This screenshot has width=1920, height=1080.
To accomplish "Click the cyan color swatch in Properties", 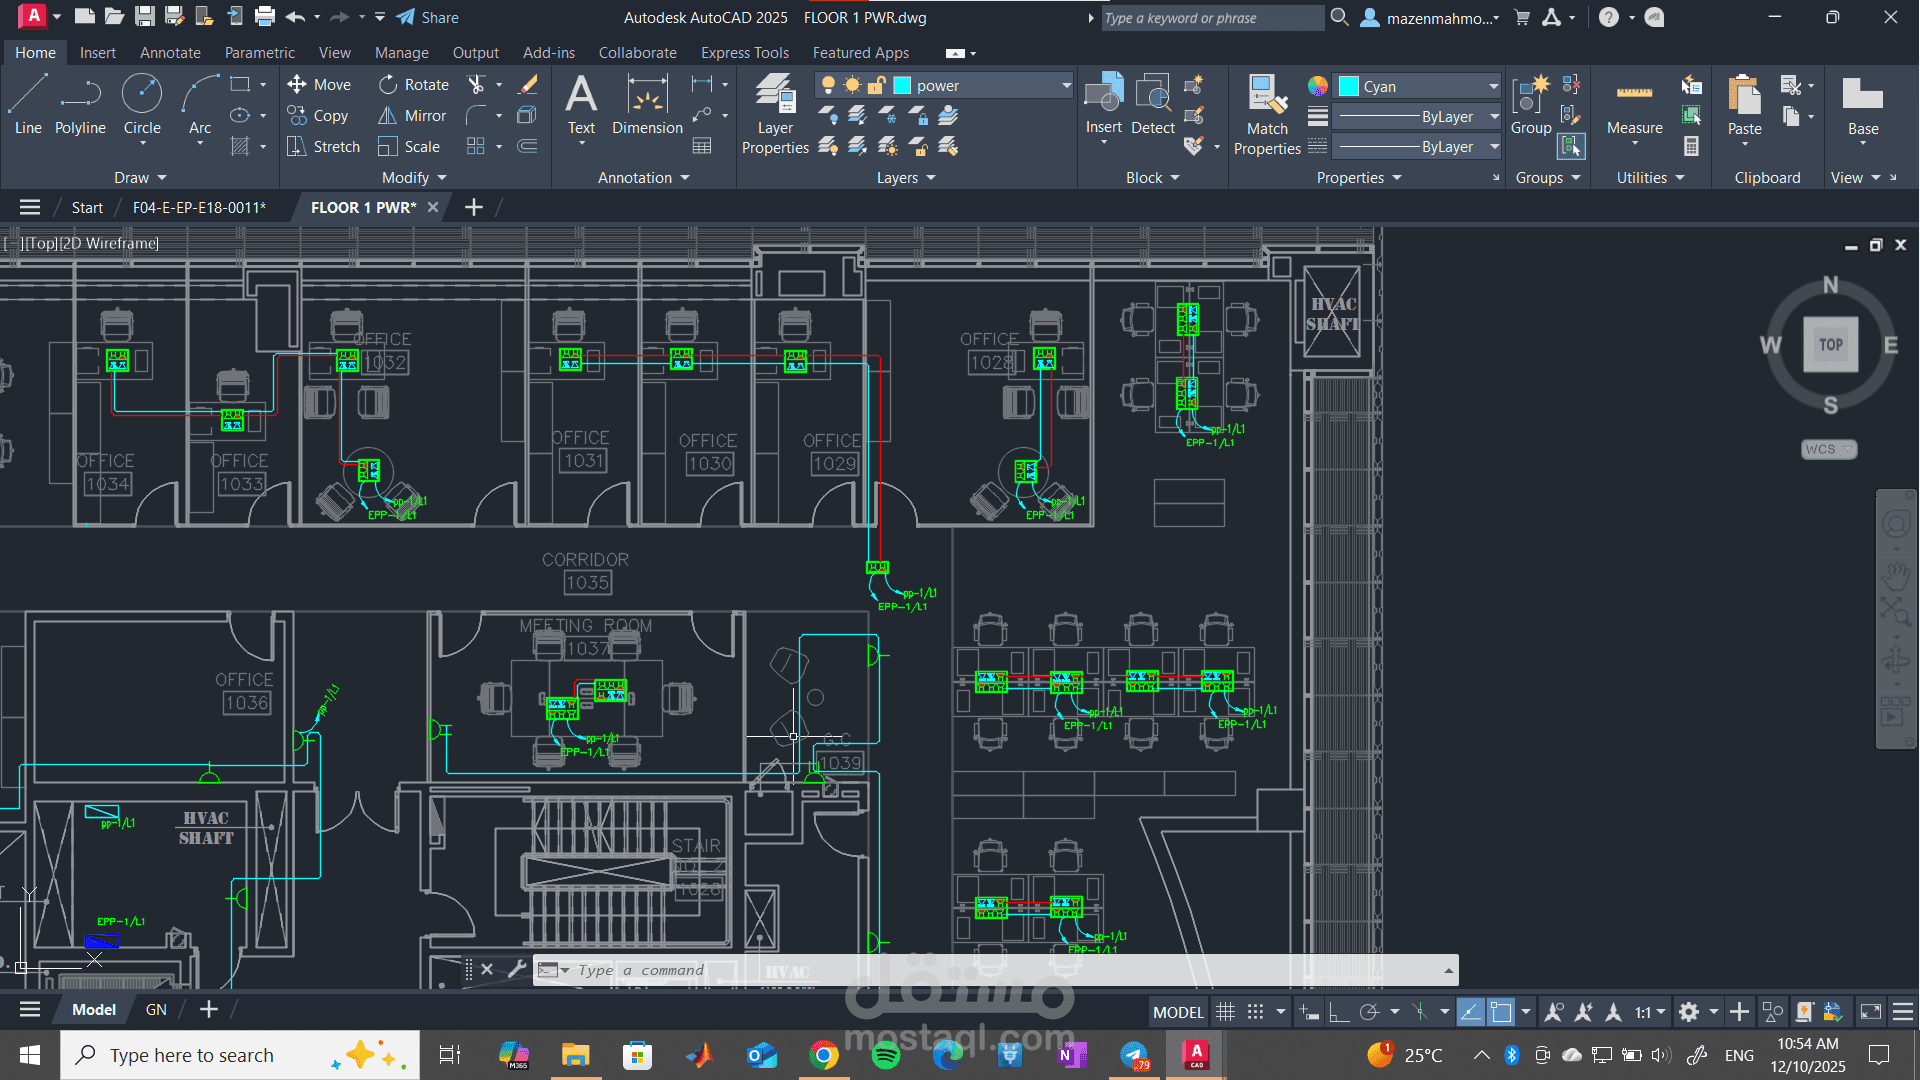I will tap(1349, 86).
